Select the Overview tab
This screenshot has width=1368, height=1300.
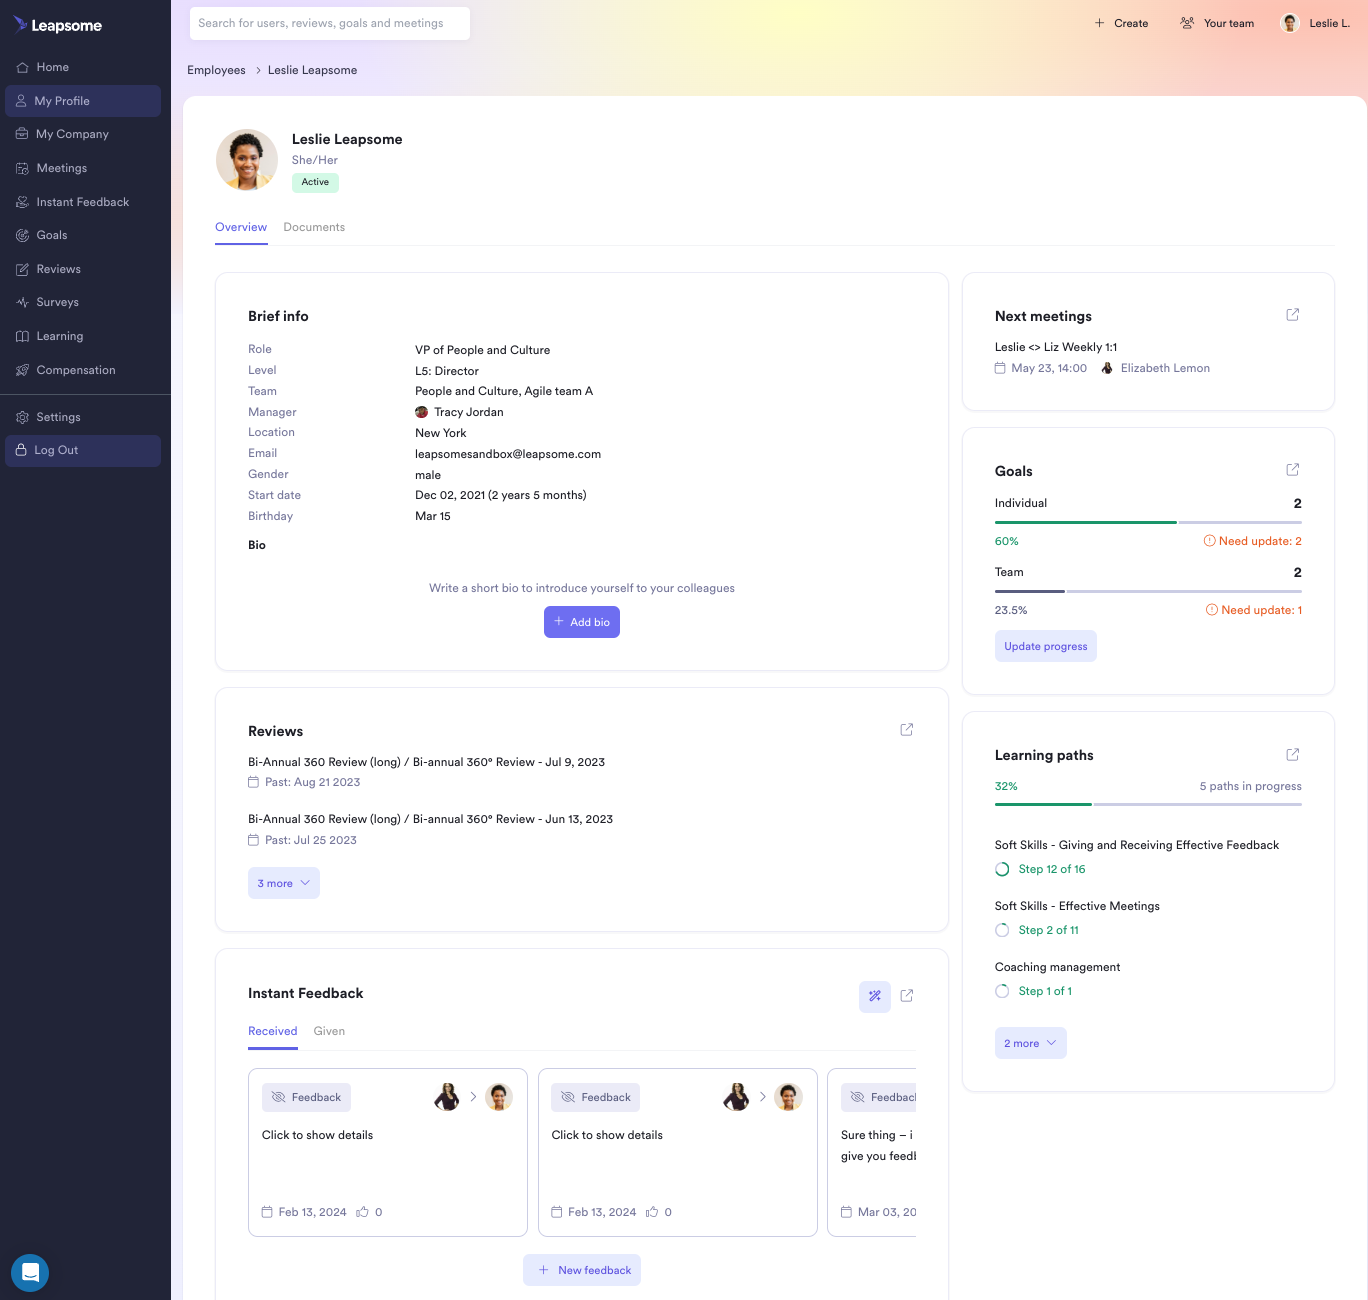click(241, 227)
